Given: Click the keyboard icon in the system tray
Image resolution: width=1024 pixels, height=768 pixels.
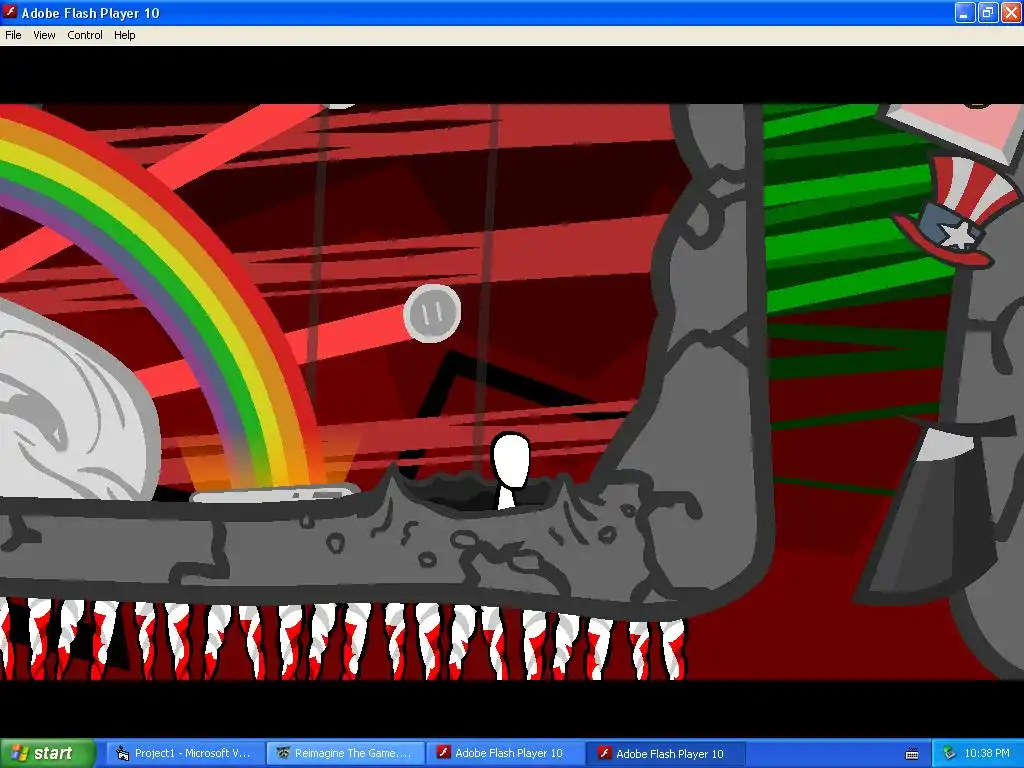Looking at the screenshot, I should pos(912,754).
